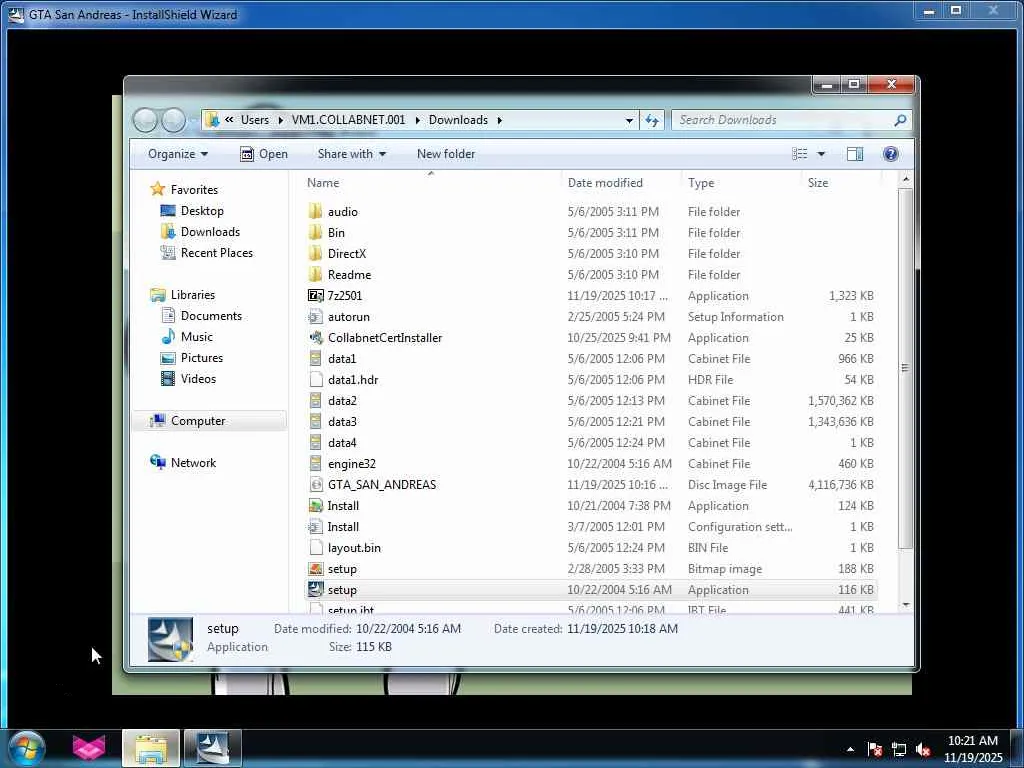Image resolution: width=1024 pixels, height=768 pixels.
Task: Show the preview pane
Action: (x=855, y=153)
